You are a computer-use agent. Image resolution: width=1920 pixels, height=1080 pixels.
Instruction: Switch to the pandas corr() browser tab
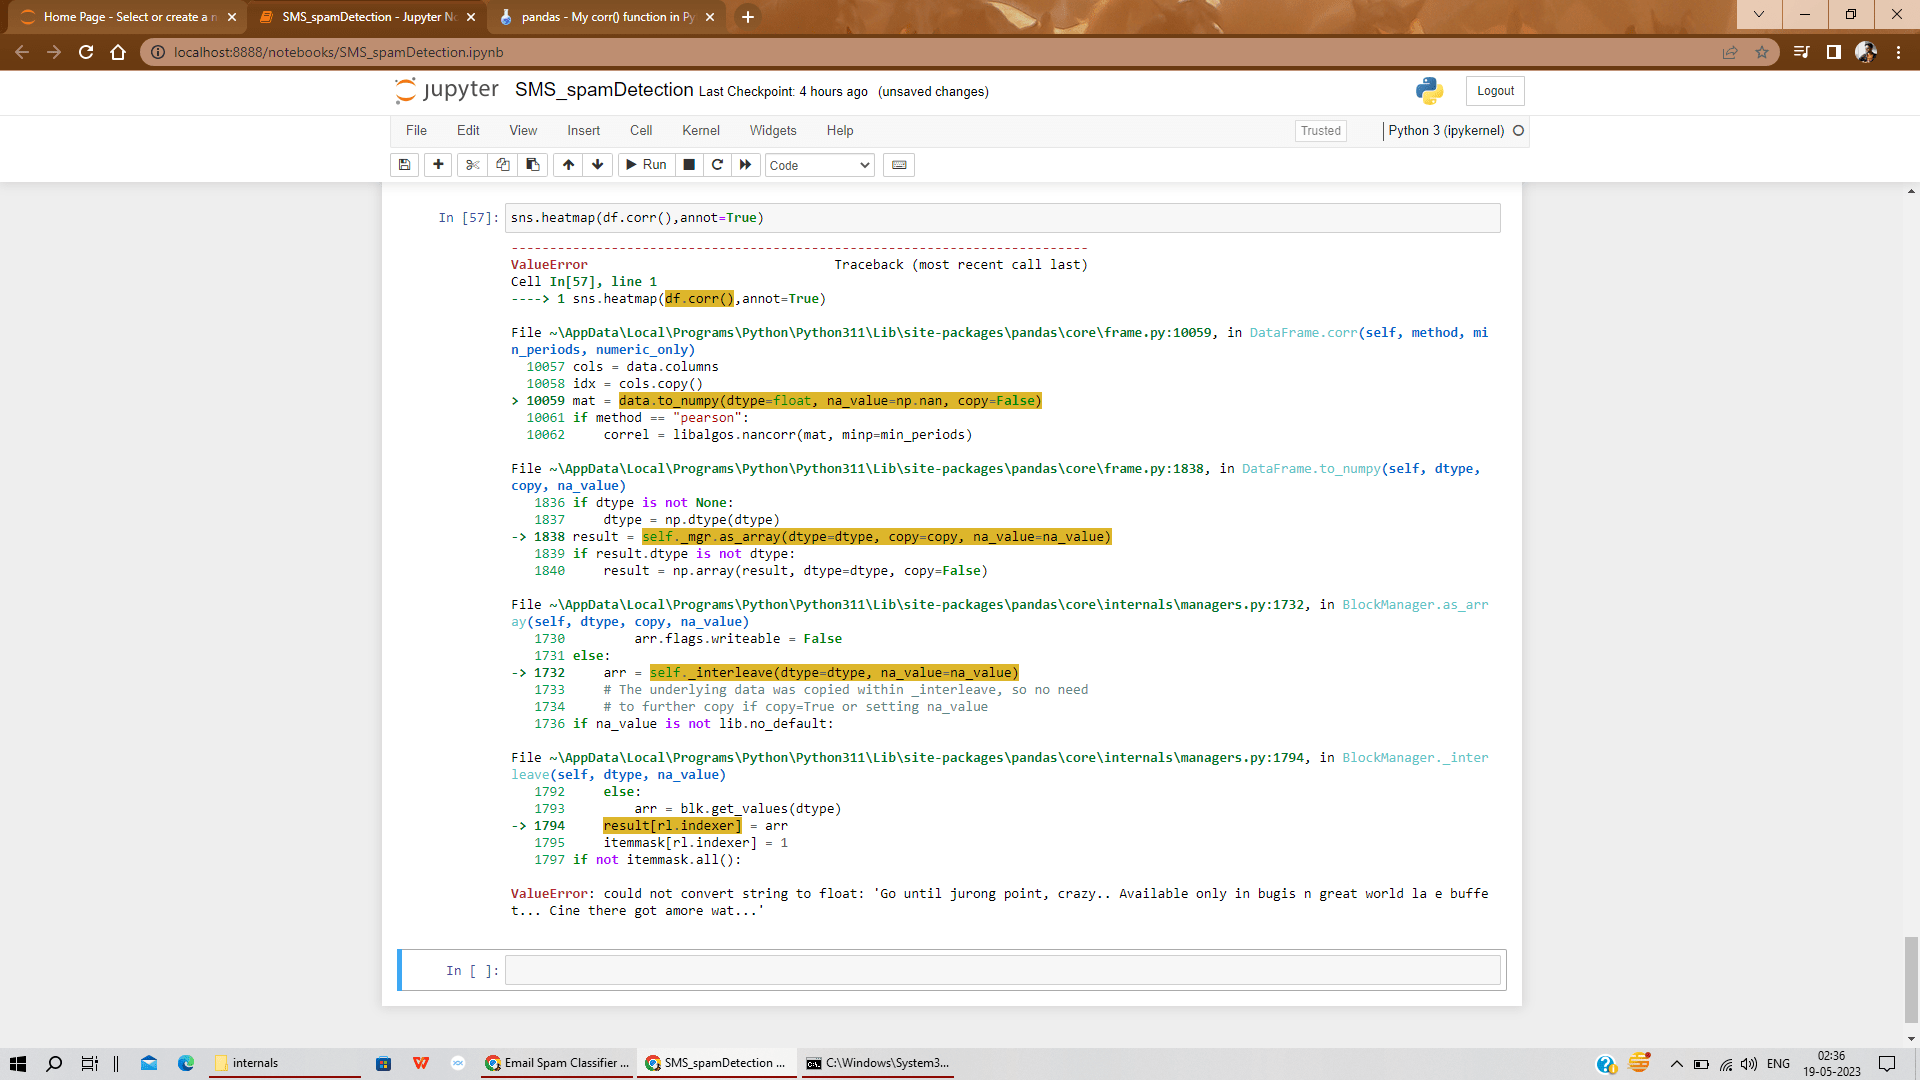[600, 16]
